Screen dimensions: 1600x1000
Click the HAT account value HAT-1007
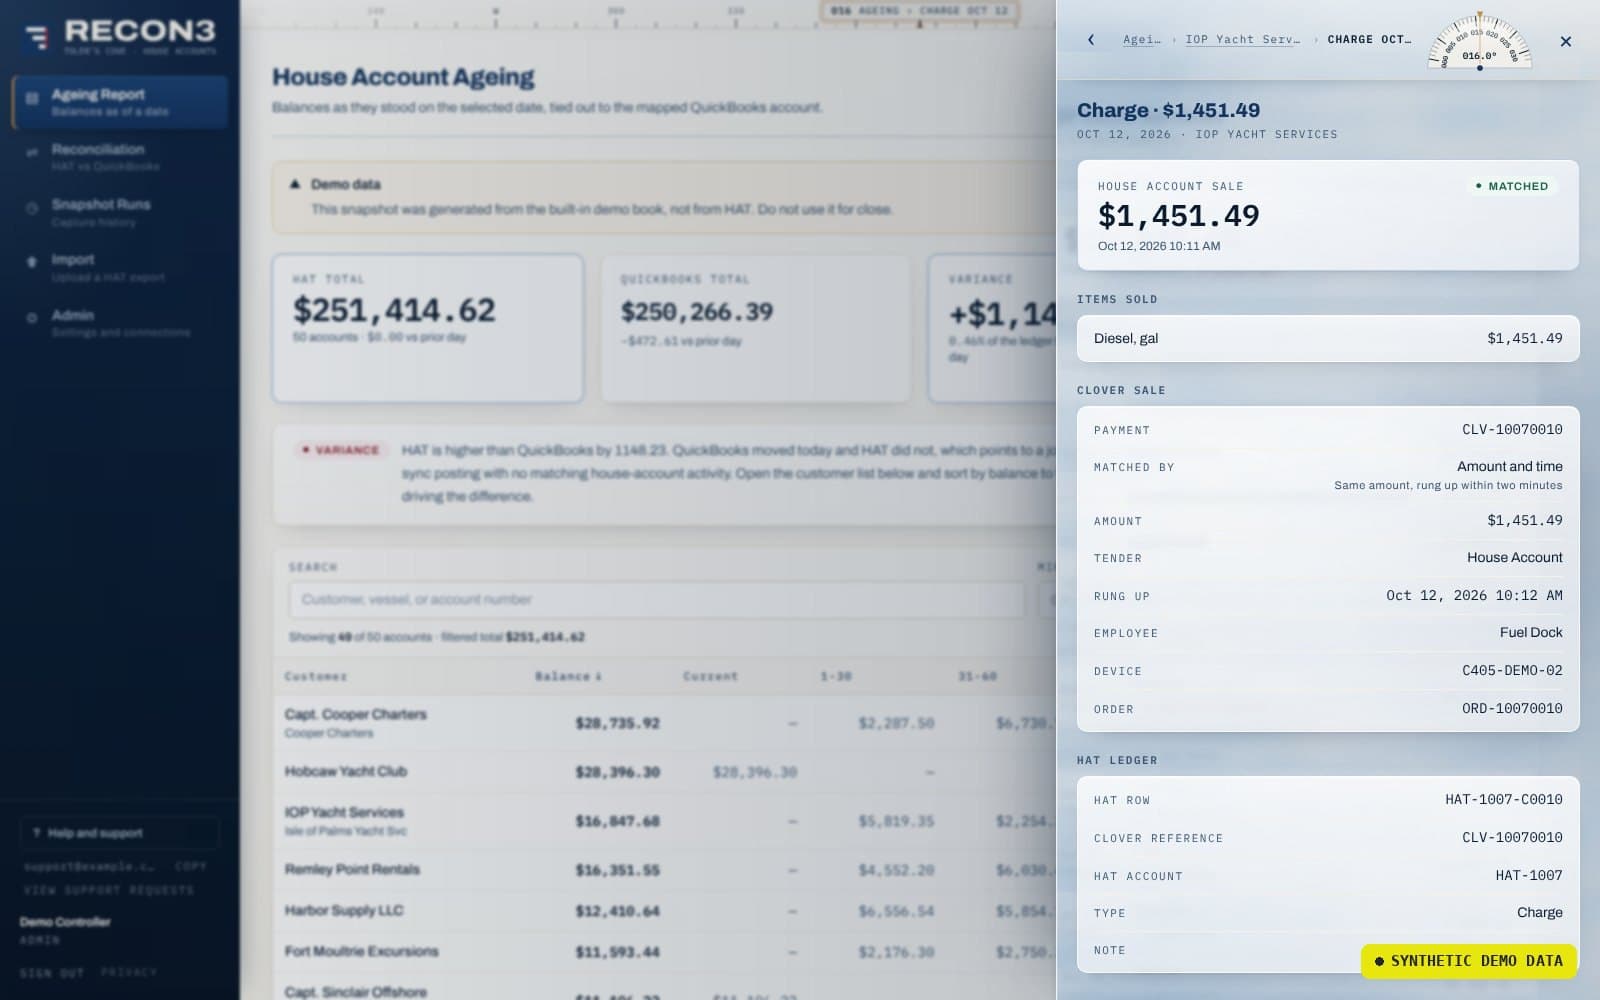point(1529,875)
